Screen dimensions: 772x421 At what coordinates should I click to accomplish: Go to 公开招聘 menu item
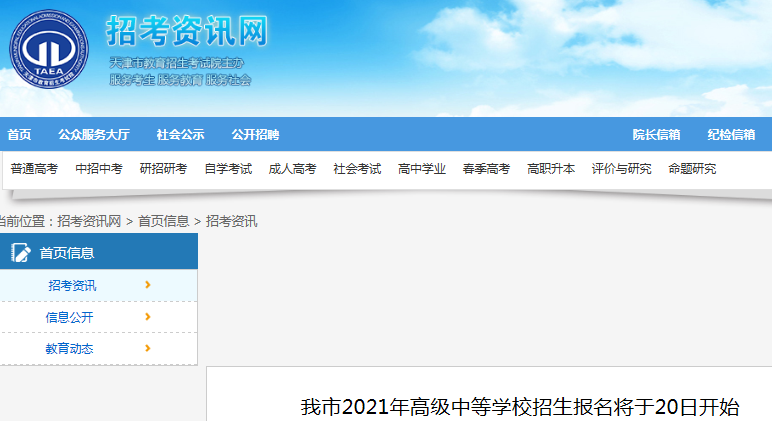pos(255,135)
